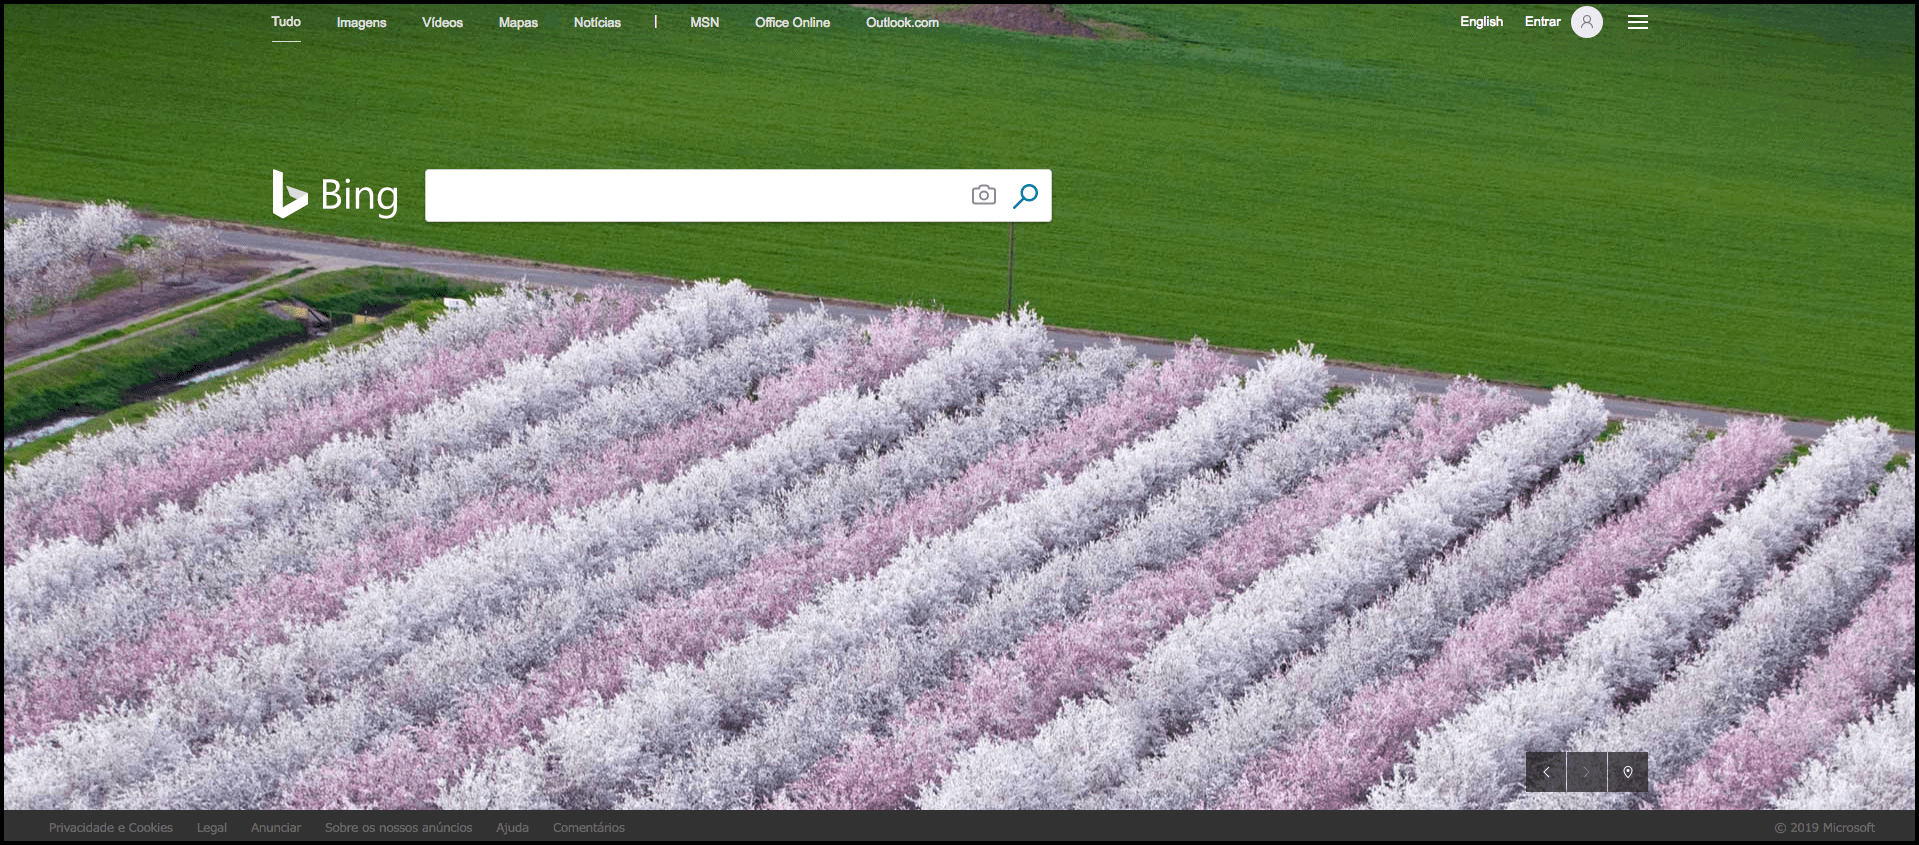1919x845 pixels.
Task: Open the Anunciar footer link
Action: (276, 828)
